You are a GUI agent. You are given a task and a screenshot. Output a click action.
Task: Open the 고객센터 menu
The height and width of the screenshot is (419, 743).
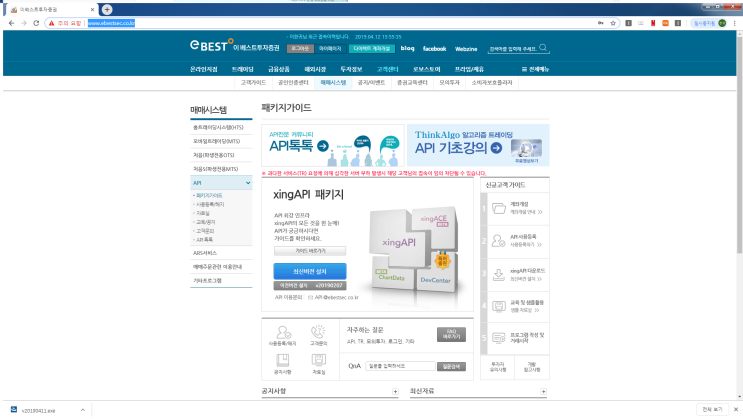(388, 69)
